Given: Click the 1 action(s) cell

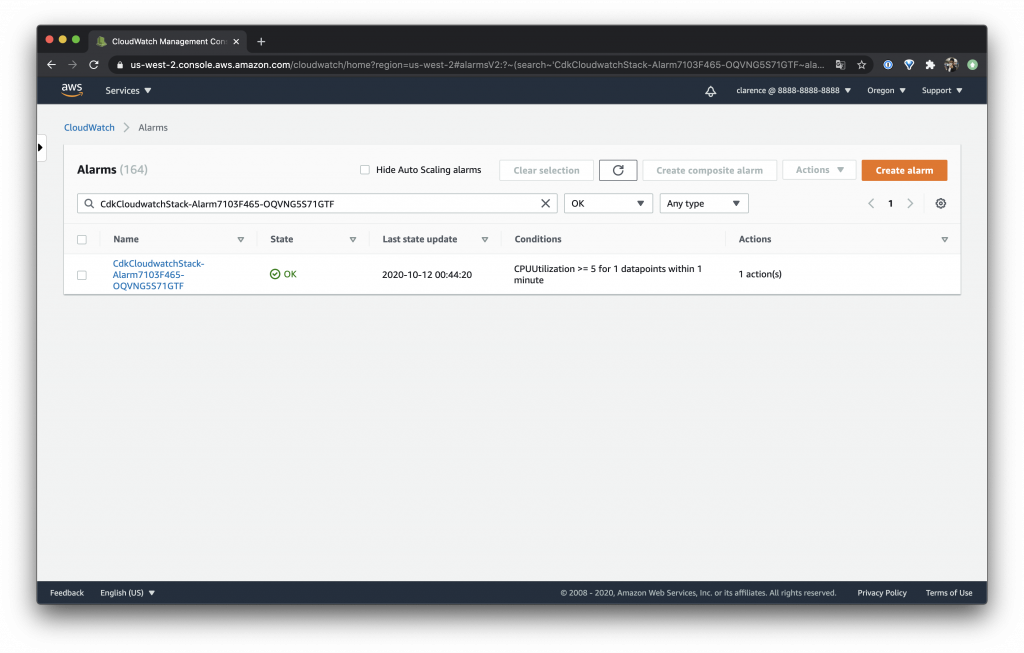Looking at the screenshot, I should tap(760, 274).
